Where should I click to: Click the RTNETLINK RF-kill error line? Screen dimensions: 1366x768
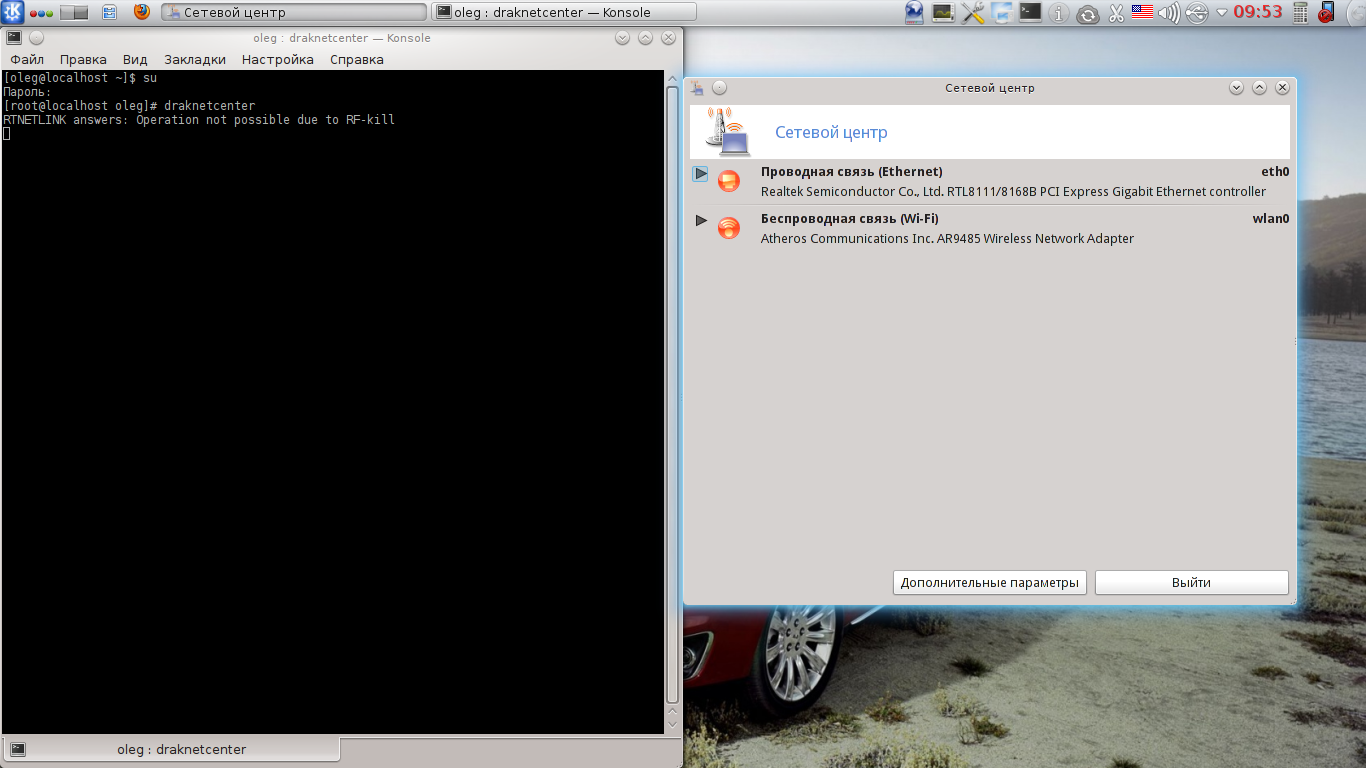point(199,120)
